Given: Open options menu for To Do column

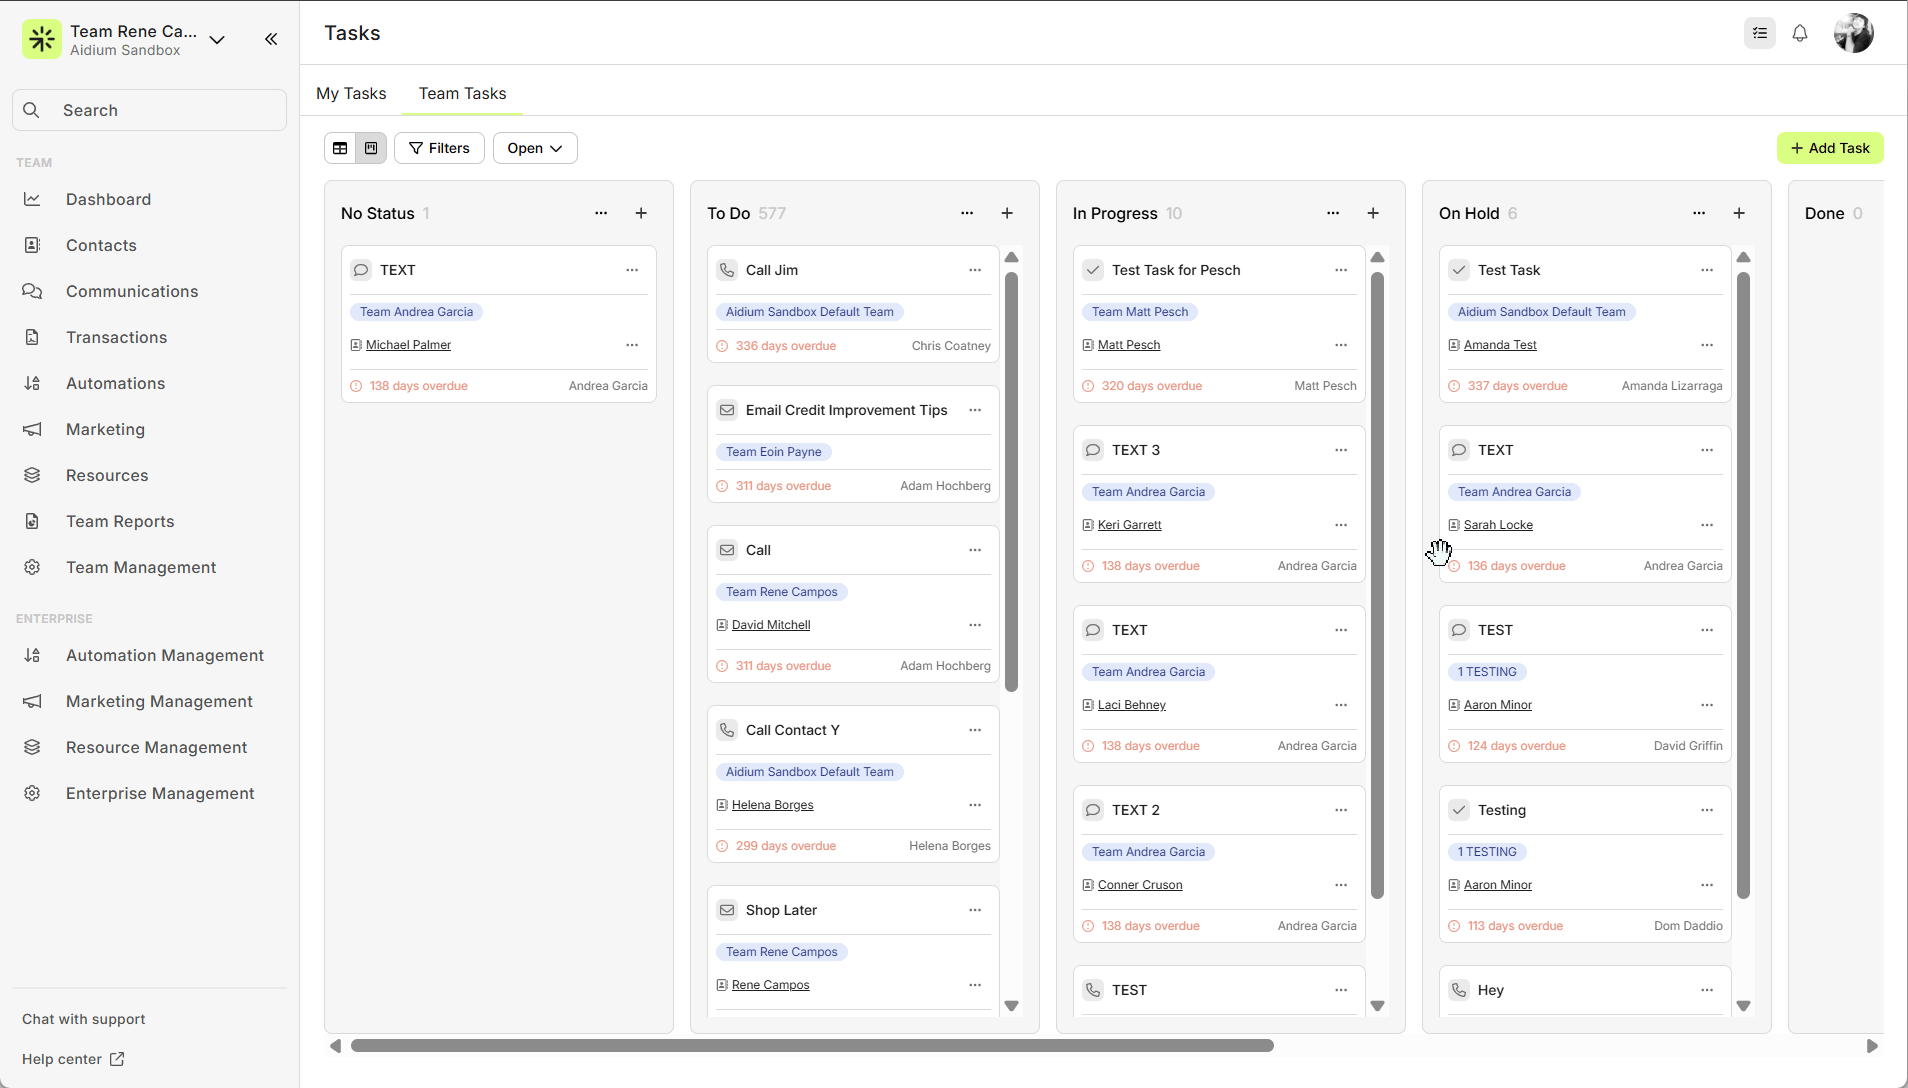Looking at the screenshot, I should click(967, 213).
